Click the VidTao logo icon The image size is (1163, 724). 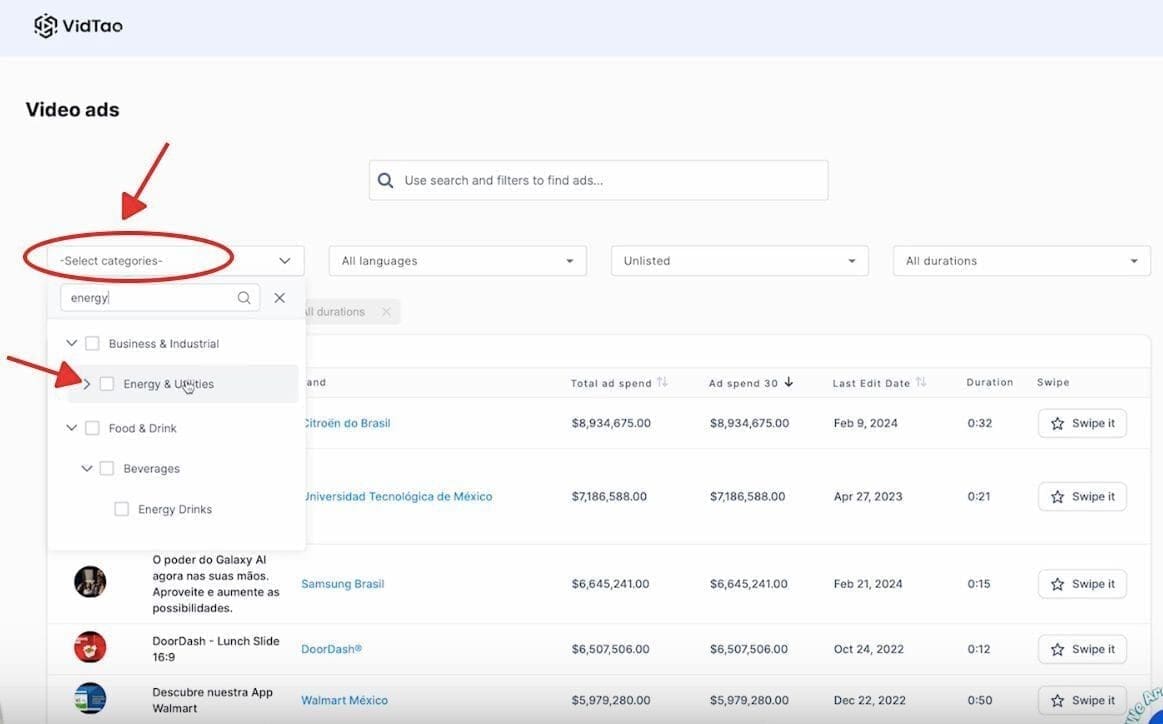pos(46,26)
